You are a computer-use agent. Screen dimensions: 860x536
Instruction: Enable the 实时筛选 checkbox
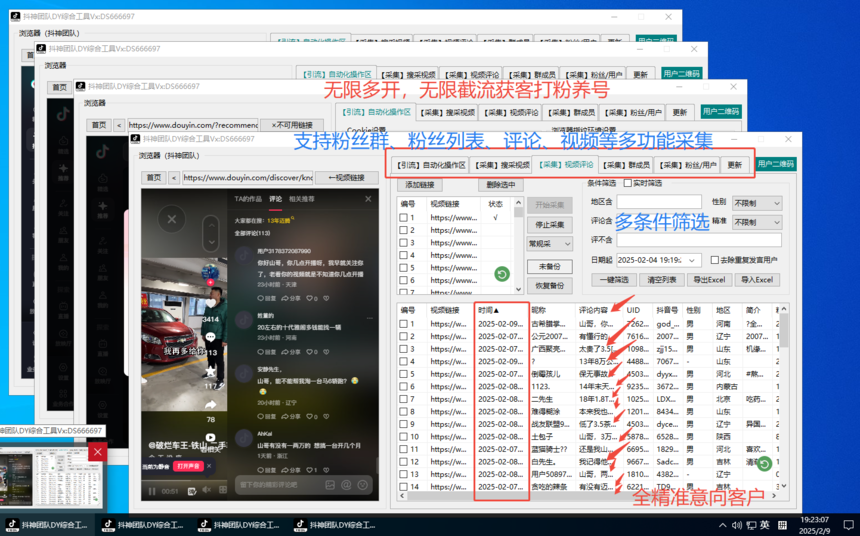(x=627, y=183)
